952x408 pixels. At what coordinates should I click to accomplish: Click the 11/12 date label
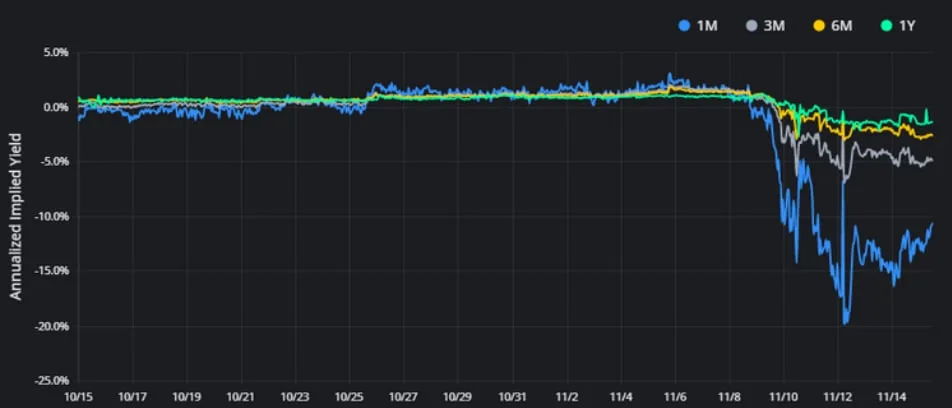(x=838, y=398)
